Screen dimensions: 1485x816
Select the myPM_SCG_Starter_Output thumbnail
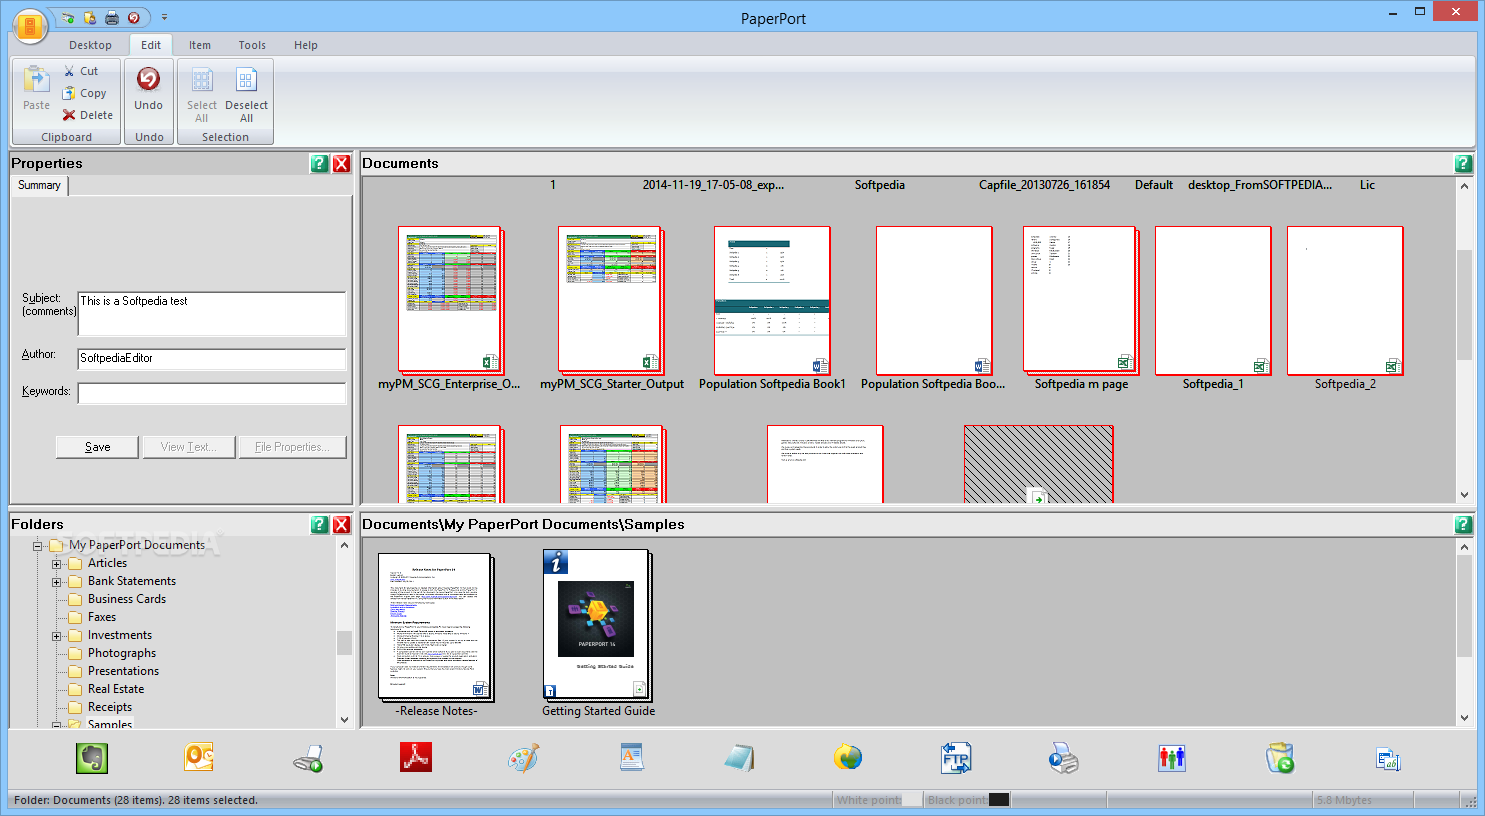pos(612,300)
